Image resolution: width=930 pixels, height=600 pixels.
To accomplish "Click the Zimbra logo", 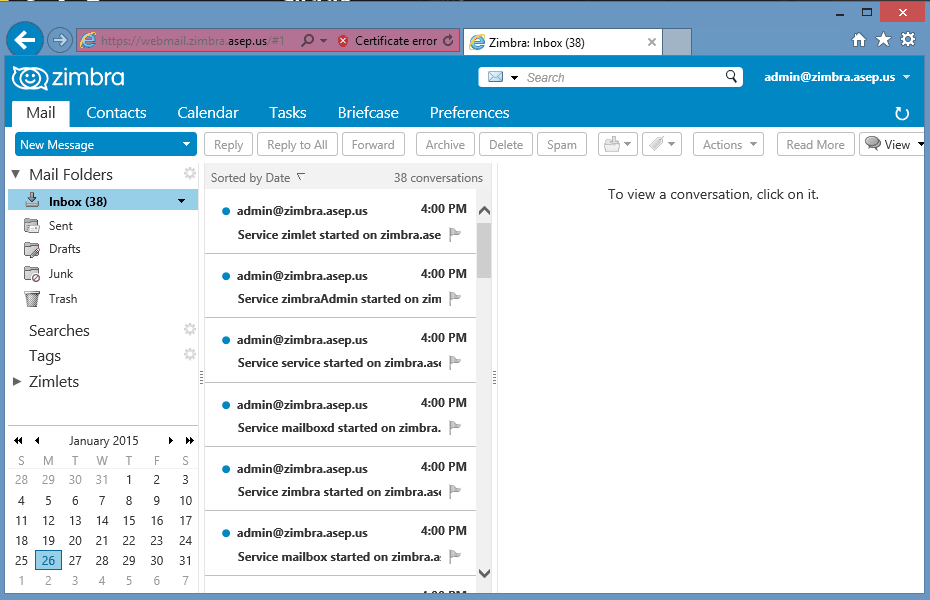I will [x=68, y=78].
